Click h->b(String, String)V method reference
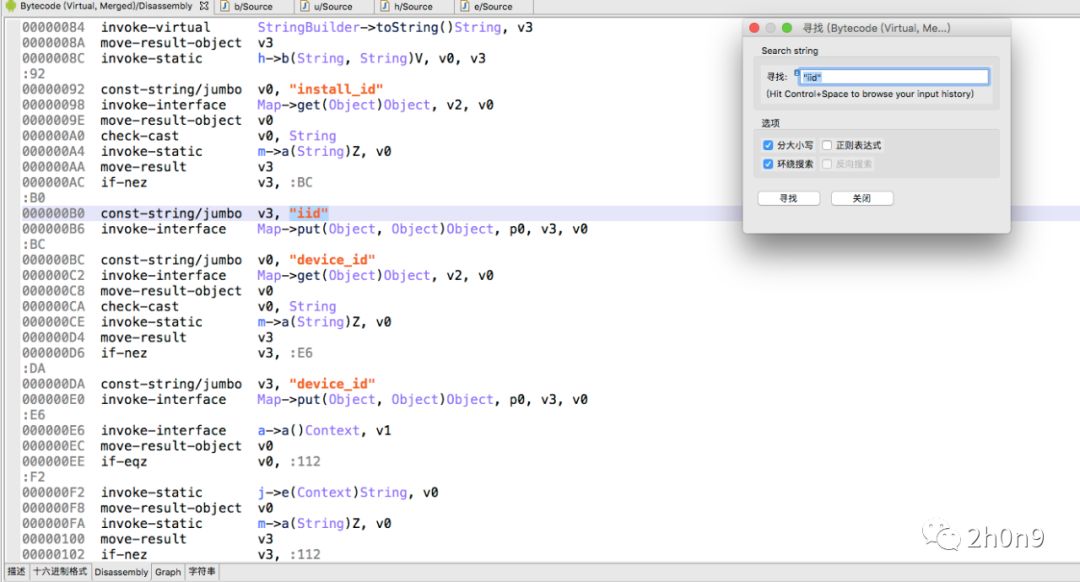 click(338, 59)
